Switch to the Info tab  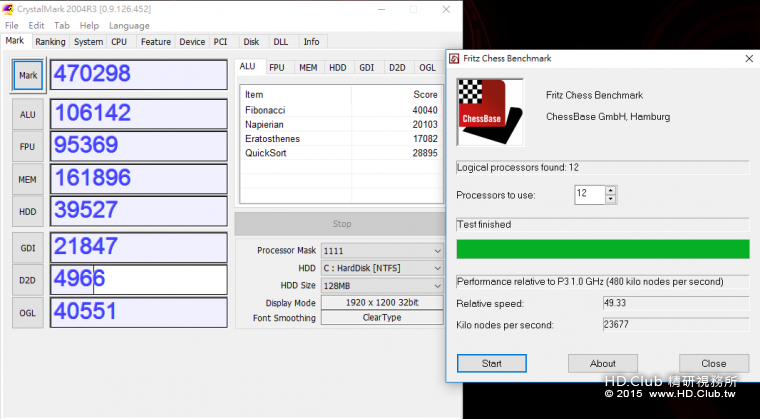coord(311,42)
